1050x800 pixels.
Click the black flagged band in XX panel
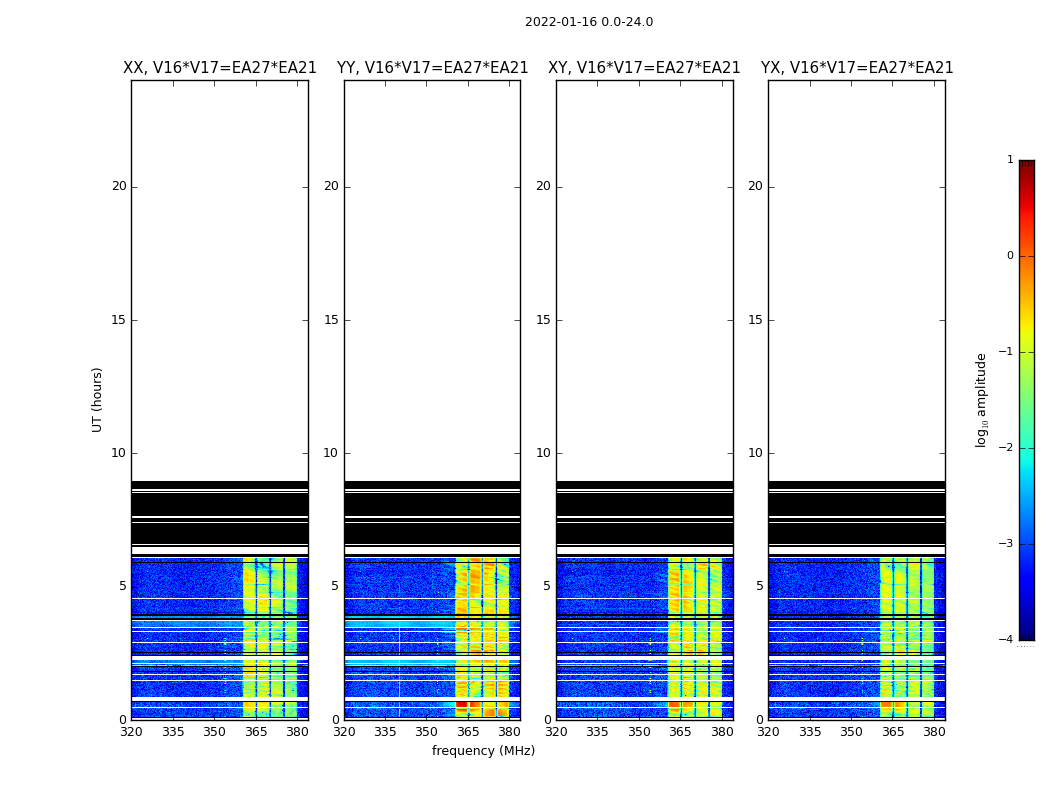click(219, 504)
